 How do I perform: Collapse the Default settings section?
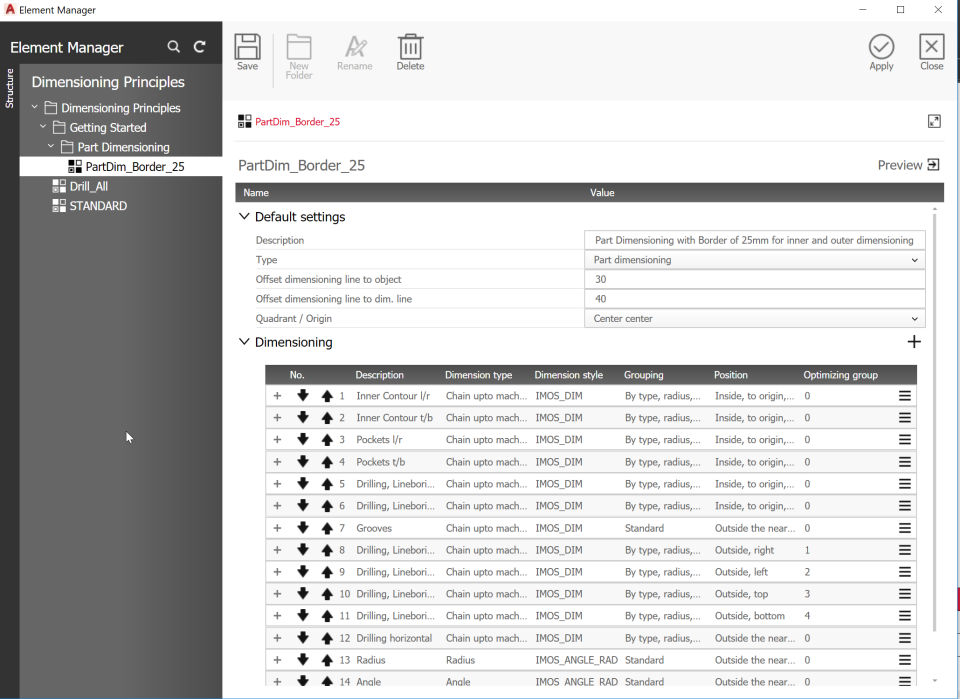[243, 216]
